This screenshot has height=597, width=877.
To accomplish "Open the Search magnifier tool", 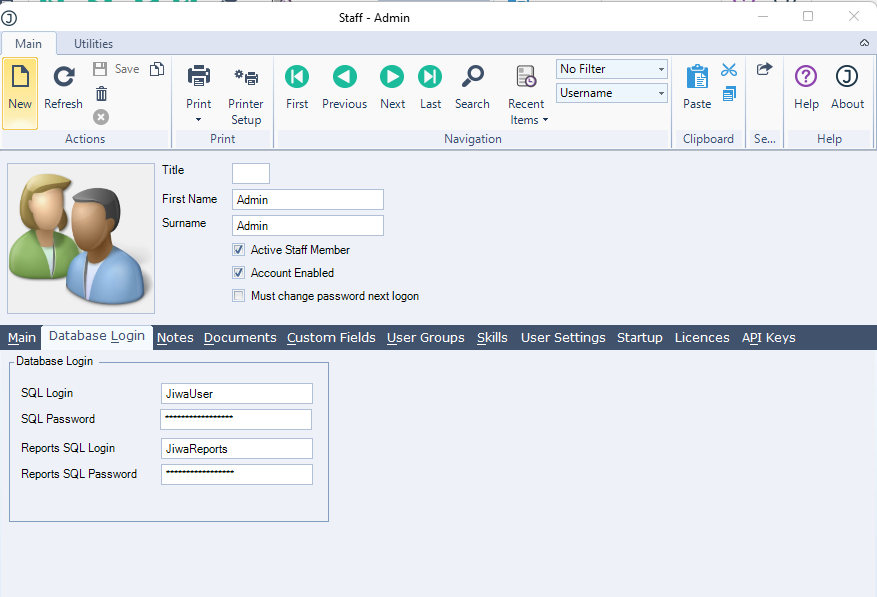I will click(x=472, y=77).
